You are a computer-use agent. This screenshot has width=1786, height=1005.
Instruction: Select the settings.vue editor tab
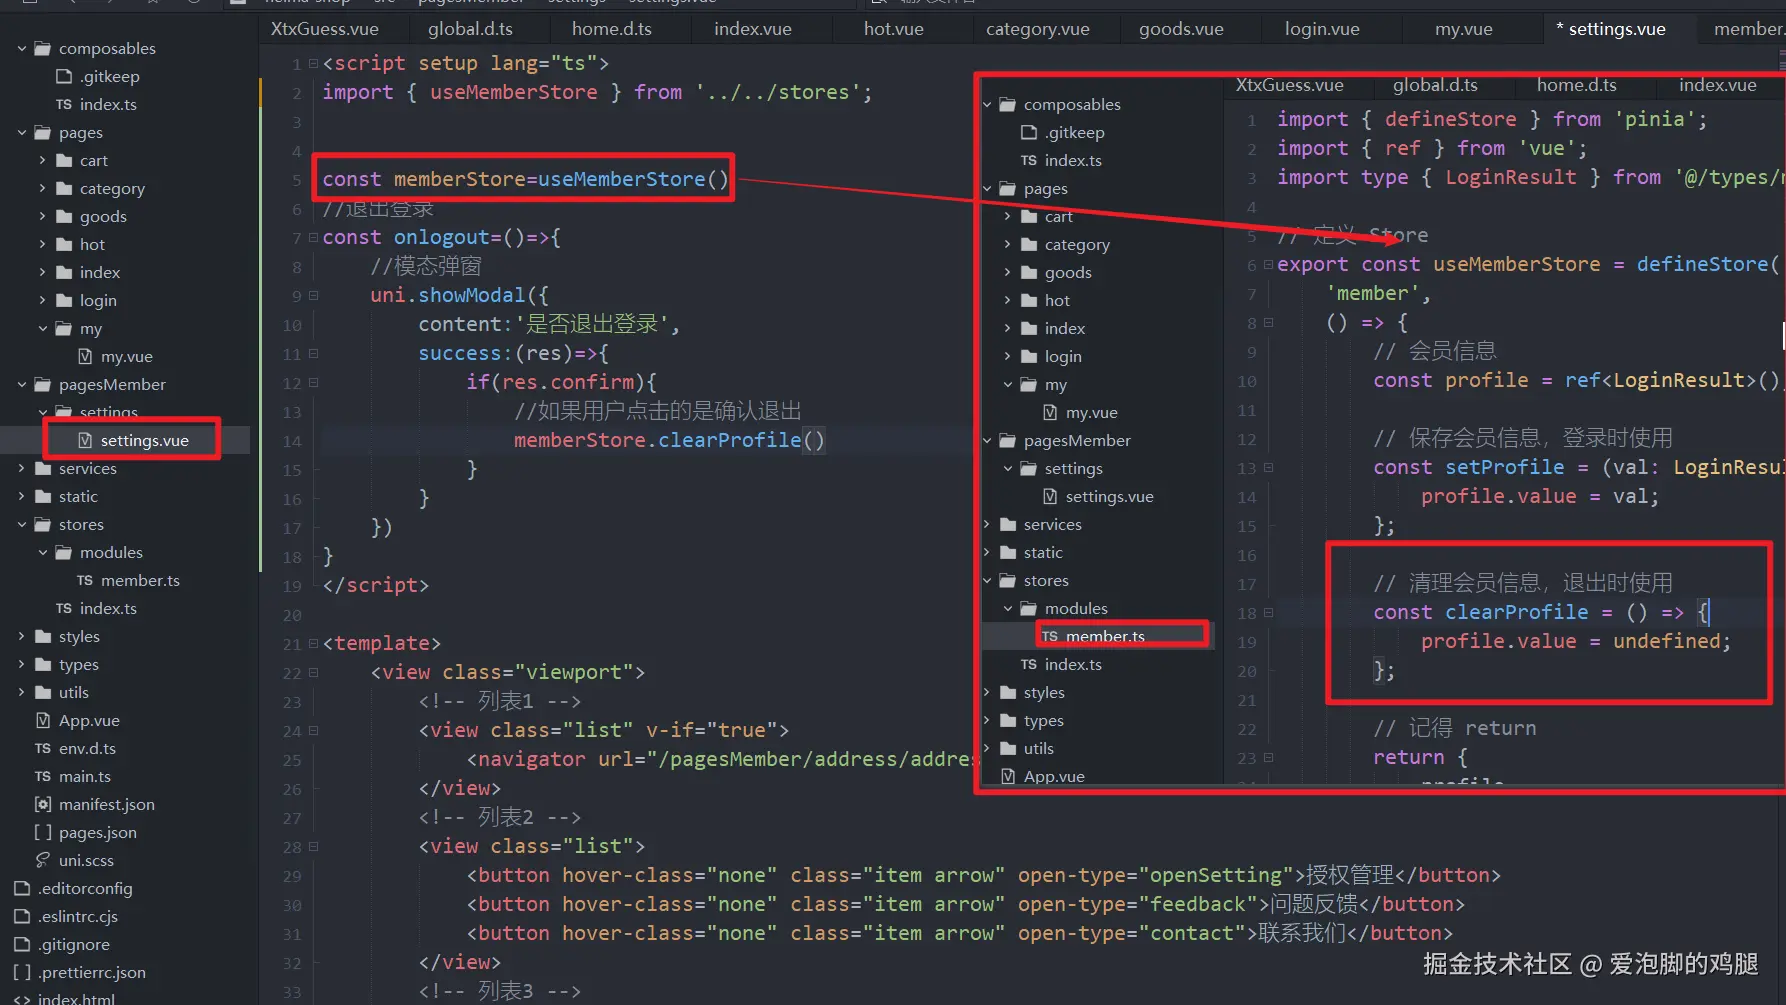point(1617,29)
